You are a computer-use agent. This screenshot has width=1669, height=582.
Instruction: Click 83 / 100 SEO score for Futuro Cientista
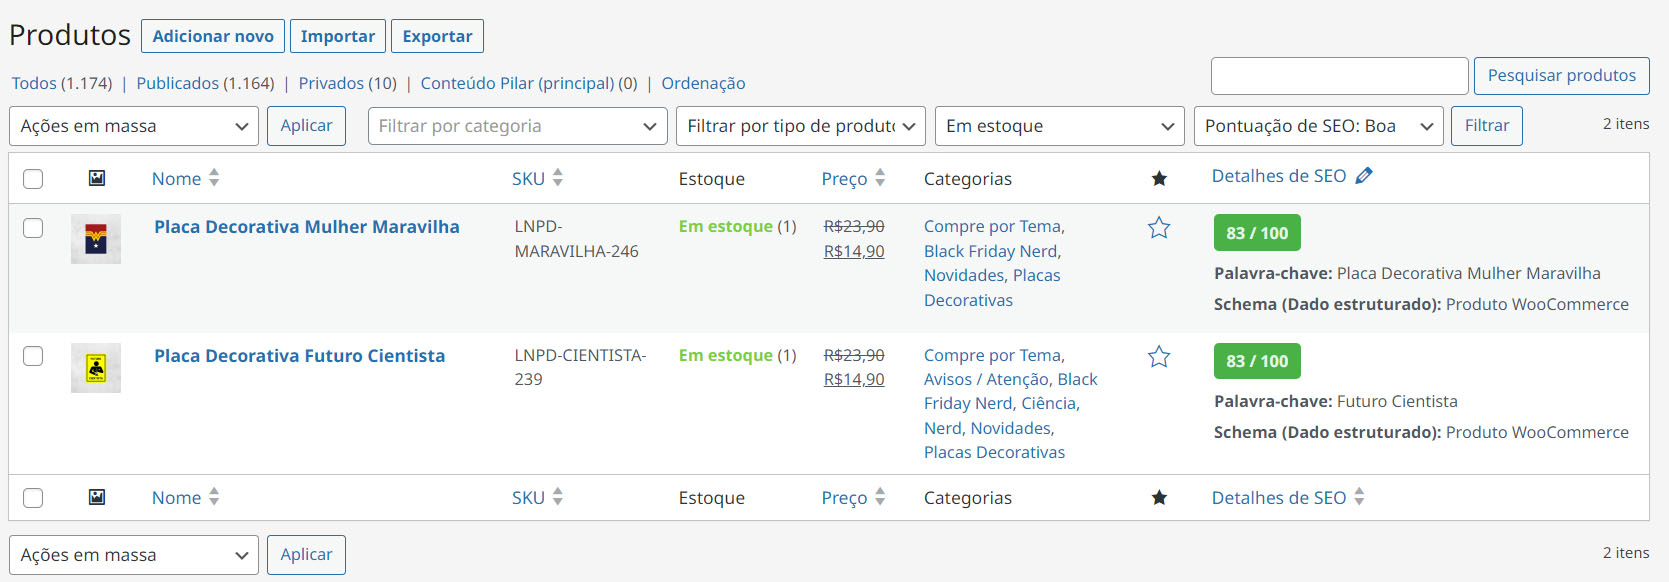point(1257,361)
